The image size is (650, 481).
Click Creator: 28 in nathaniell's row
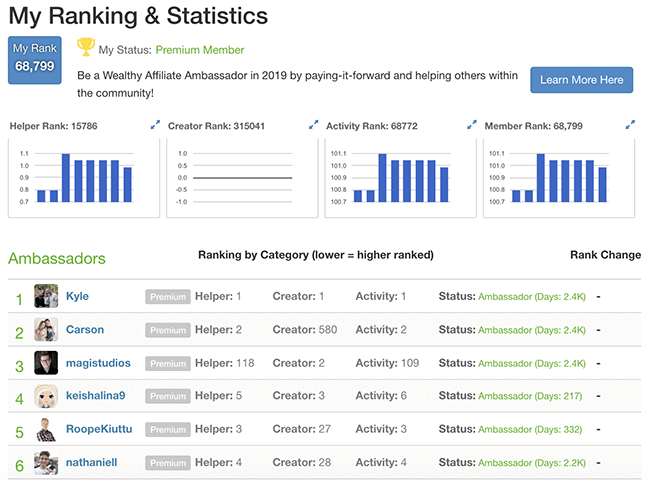coord(302,462)
